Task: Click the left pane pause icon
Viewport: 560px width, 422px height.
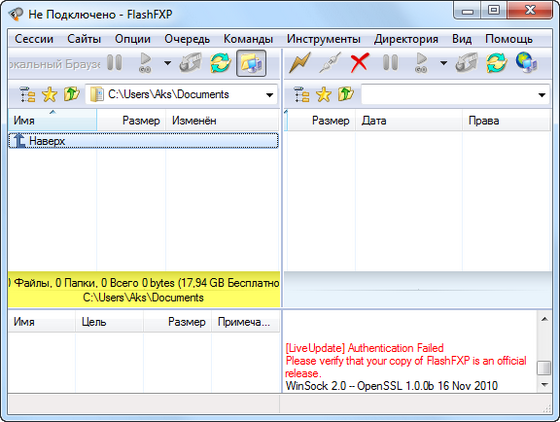Action: pyautogui.click(x=115, y=63)
